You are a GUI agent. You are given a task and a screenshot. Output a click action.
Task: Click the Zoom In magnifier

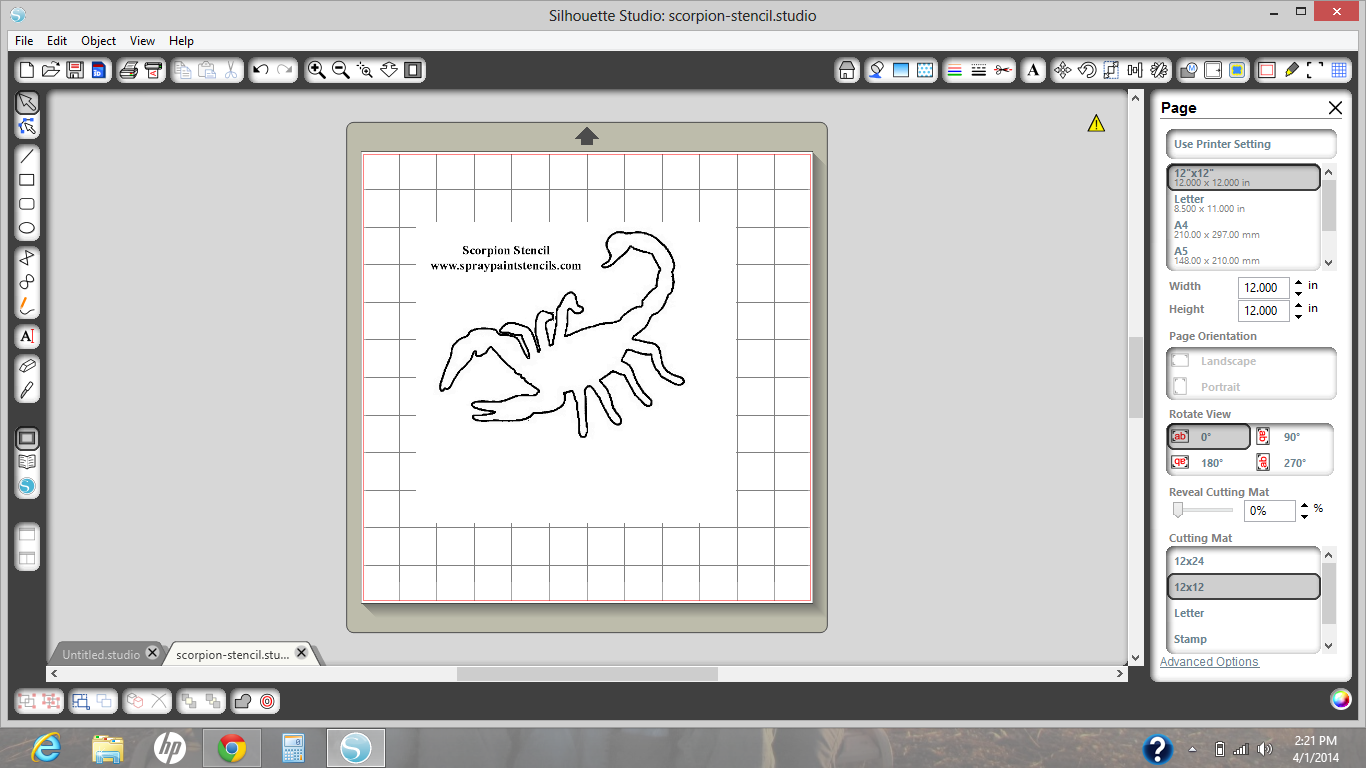click(x=317, y=70)
